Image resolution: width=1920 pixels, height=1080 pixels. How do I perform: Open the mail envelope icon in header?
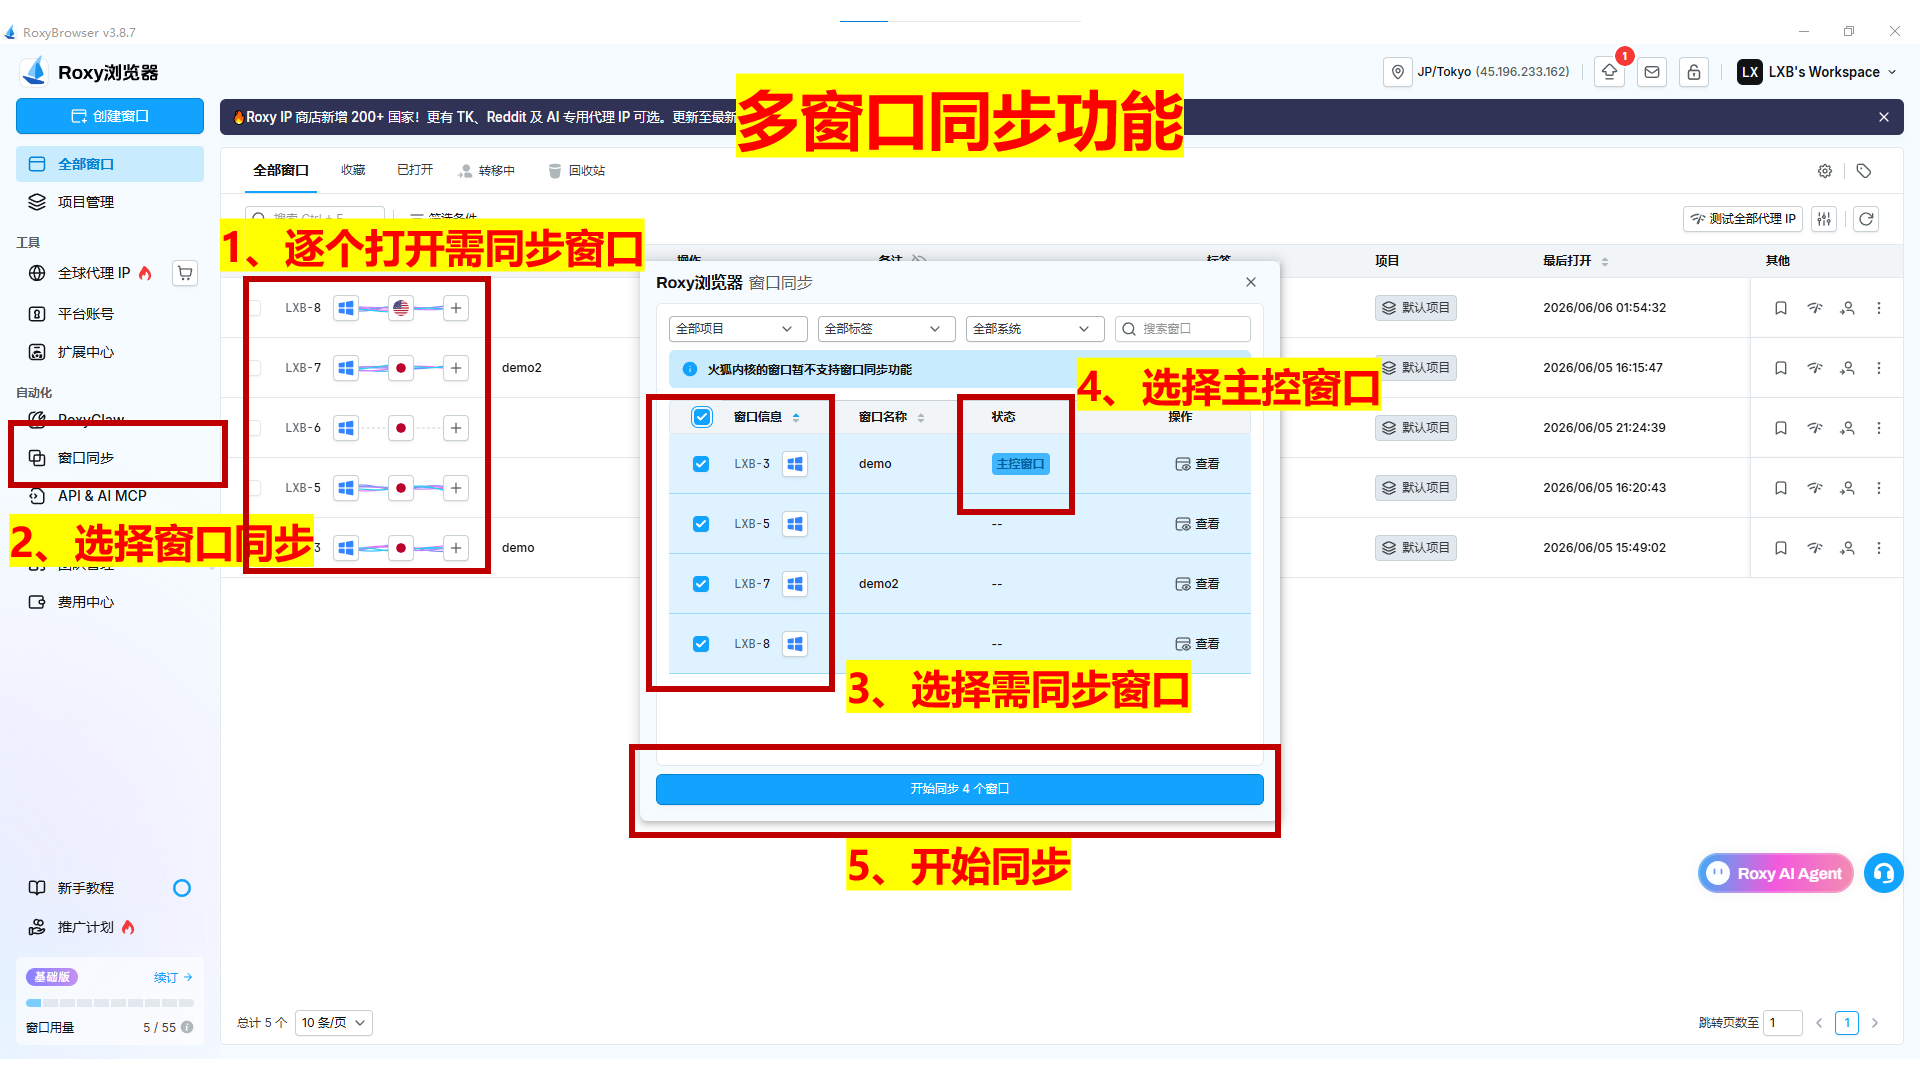(x=1652, y=72)
